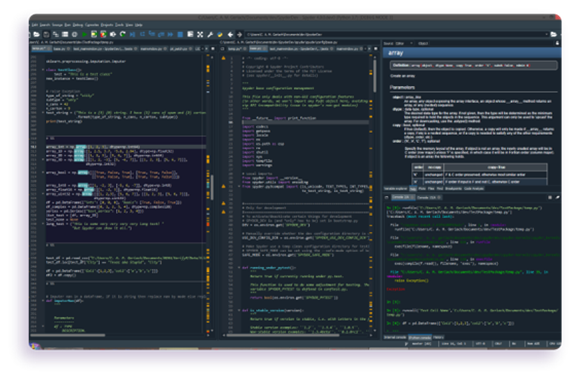Image resolution: width=577 pixels, height=380 pixels.
Task: Click the green Run file arrow
Action: pyautogui.click(x=85, y=34)
